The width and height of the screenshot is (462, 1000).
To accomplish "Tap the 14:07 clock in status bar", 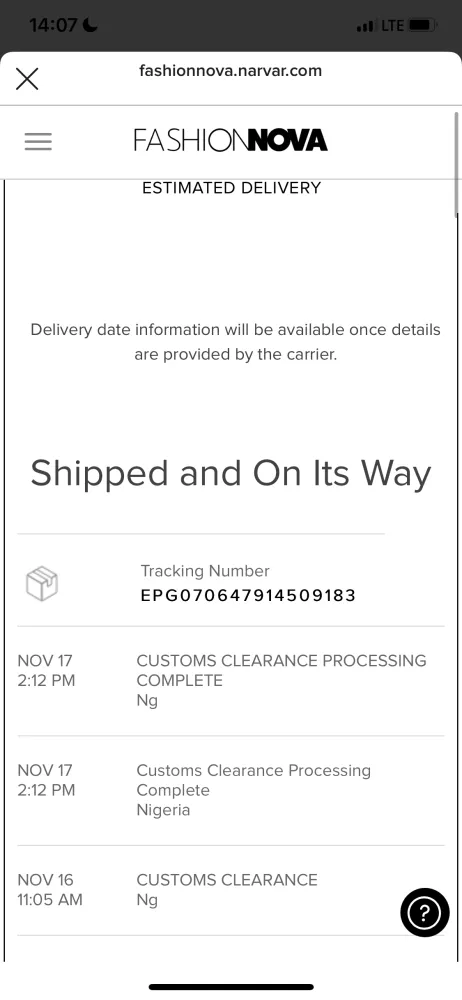I will 54,26.
